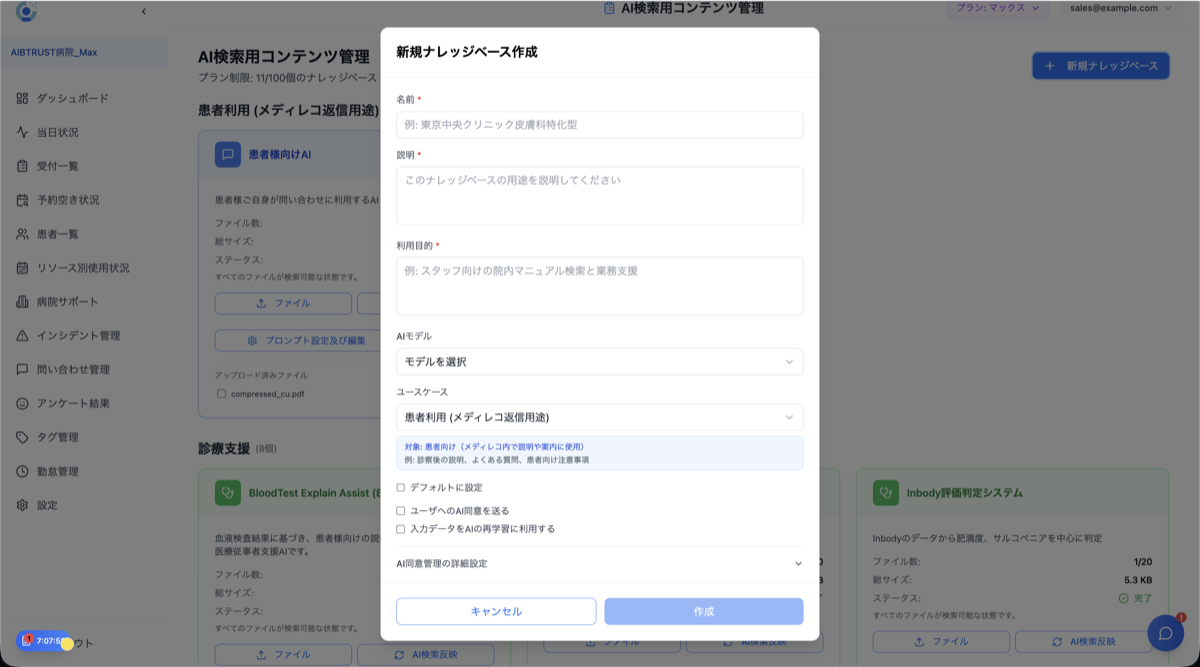Image resolution: width=1200 pixels, height=667 pixels.
Task: Open the ユースケース dropdown
Action: click(x=599, y=416)
